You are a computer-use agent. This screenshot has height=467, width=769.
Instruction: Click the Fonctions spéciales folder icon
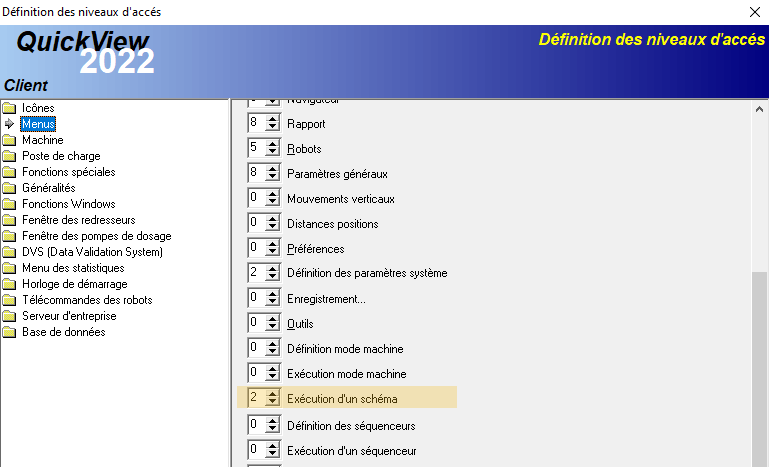[x=9, y=172]
